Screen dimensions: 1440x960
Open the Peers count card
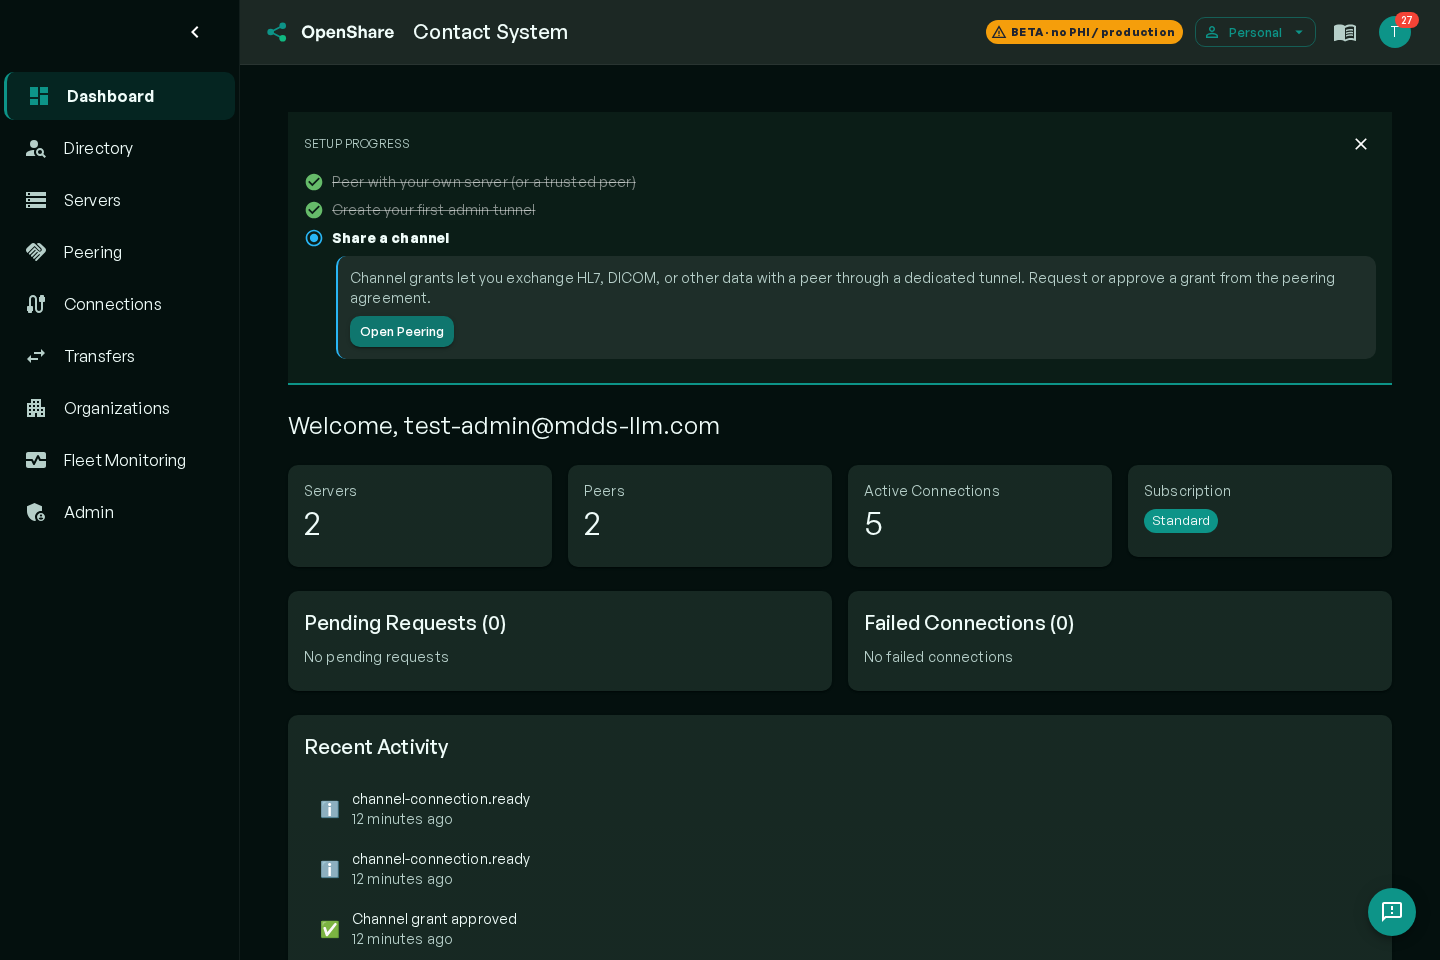tap(700, 516)
